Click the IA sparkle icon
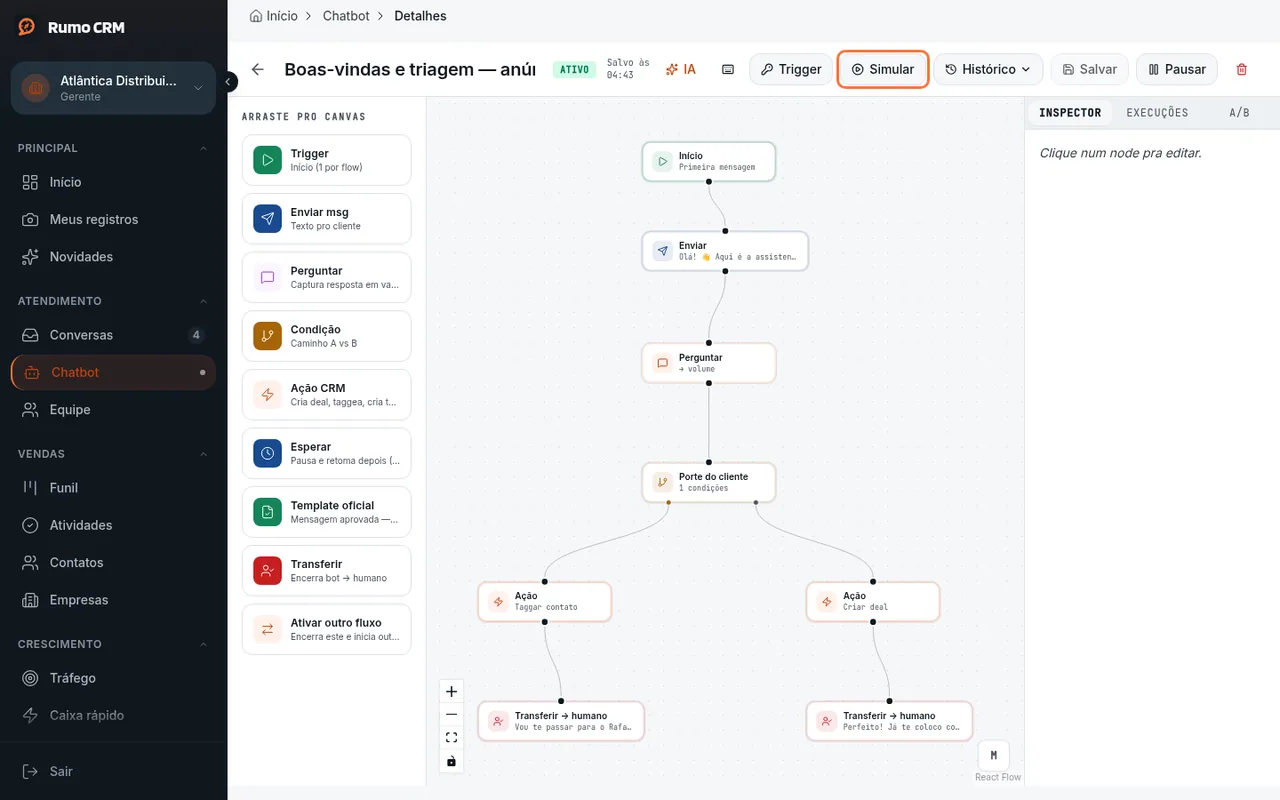This screenshot has width=1280, height=800. 681,69
